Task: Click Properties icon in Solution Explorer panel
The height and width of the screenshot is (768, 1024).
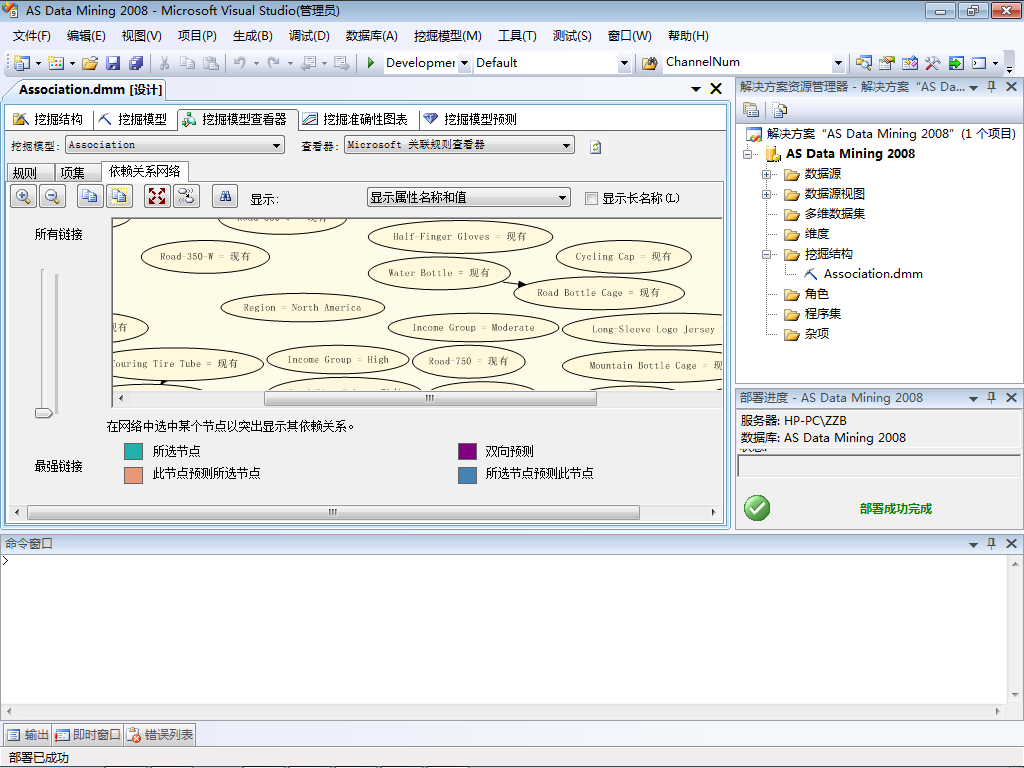Action: pyautogui.click(x=751, y=110)
